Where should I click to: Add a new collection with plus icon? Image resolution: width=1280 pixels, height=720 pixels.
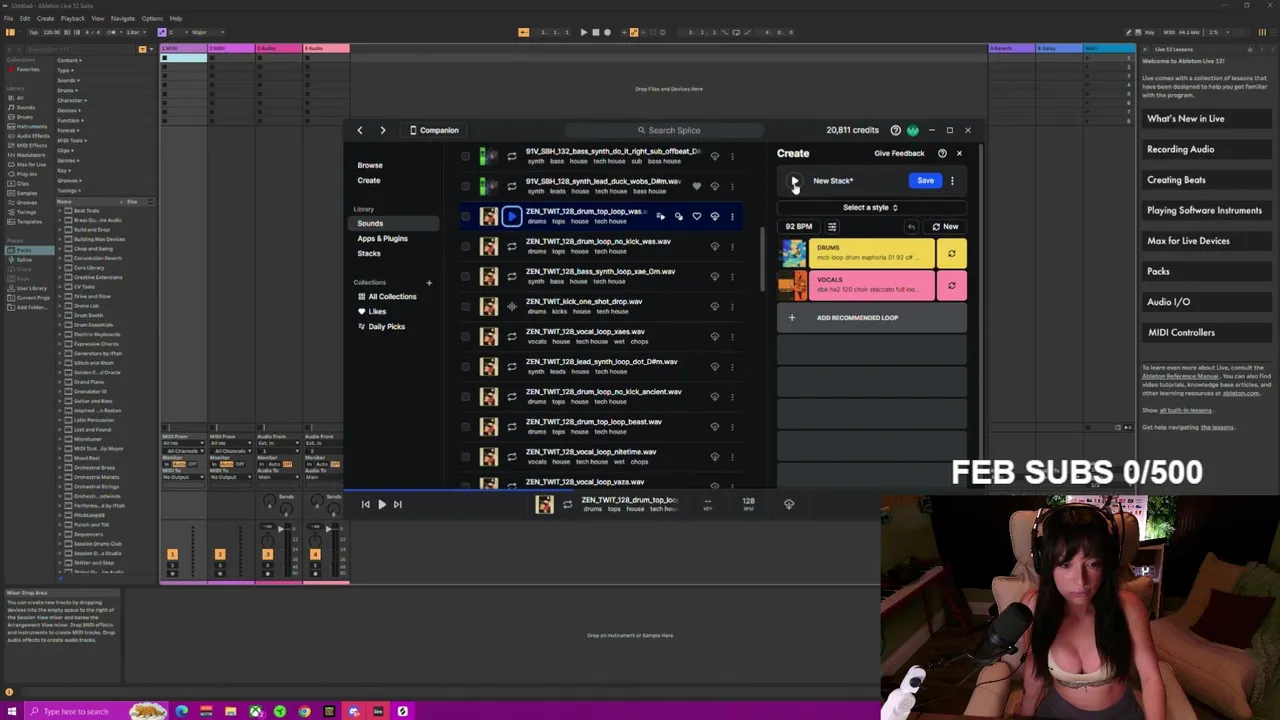pos(429,282)
